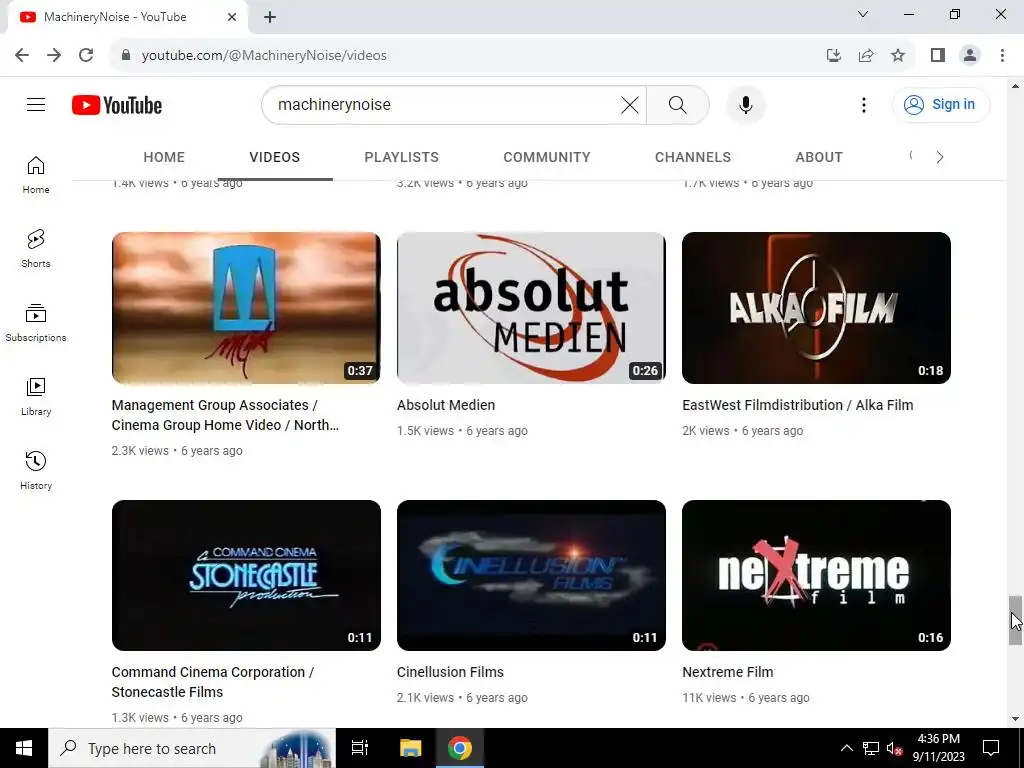Click the scrollbar up arrow

point(1015,86)
